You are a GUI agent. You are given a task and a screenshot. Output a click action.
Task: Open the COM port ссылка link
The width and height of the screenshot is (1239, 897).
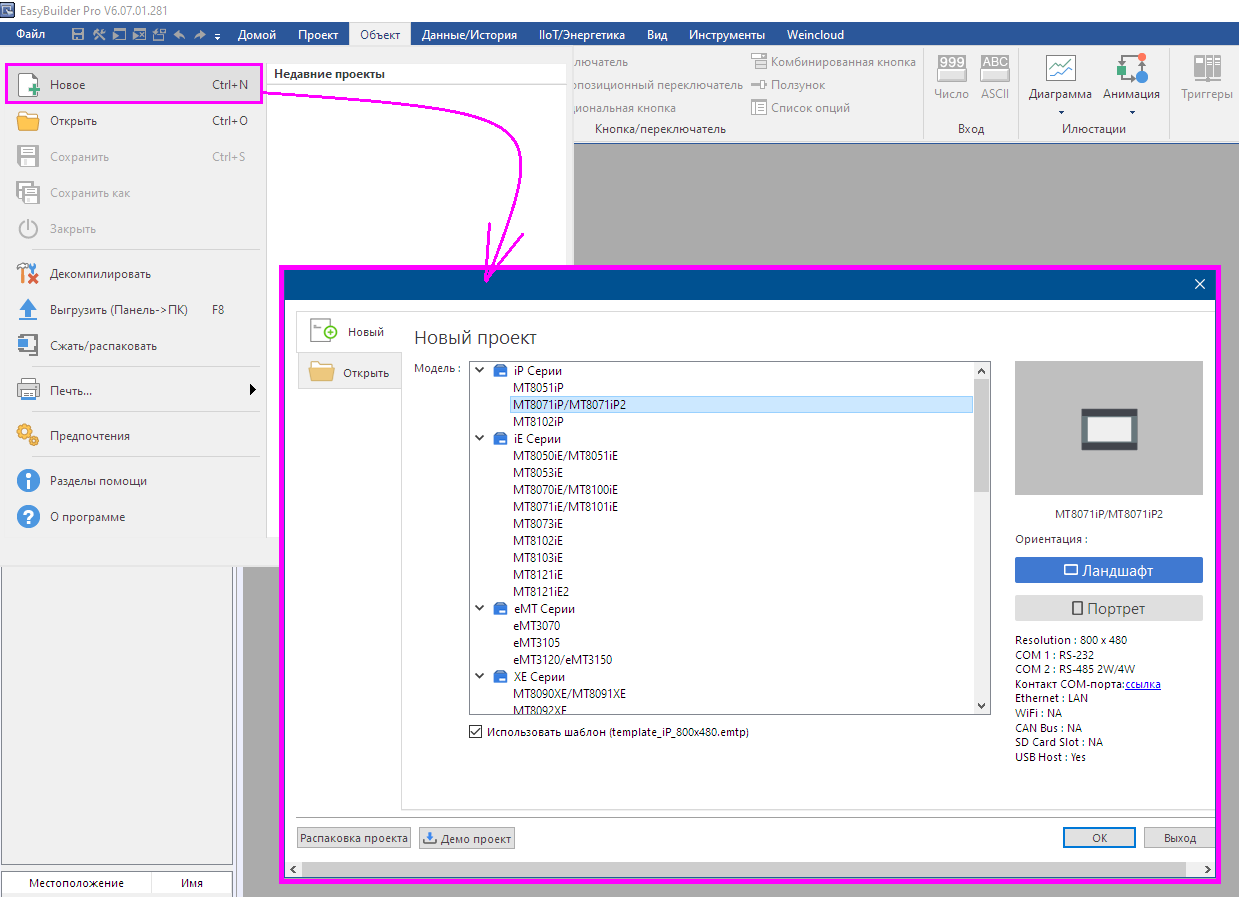click(x=1143, y=684)
